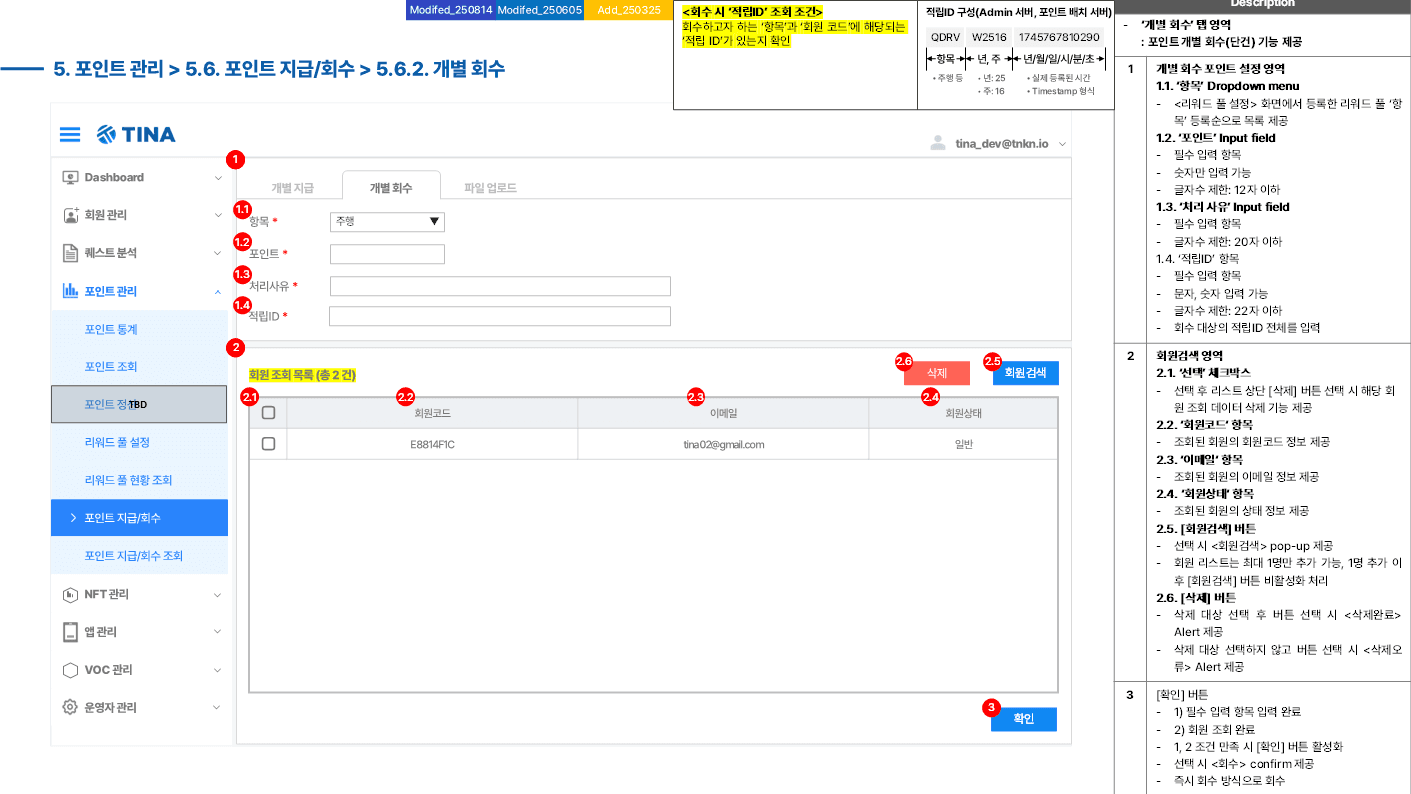Click the red 삭제 button
The image size is (1411, 794).
(937, 373)
